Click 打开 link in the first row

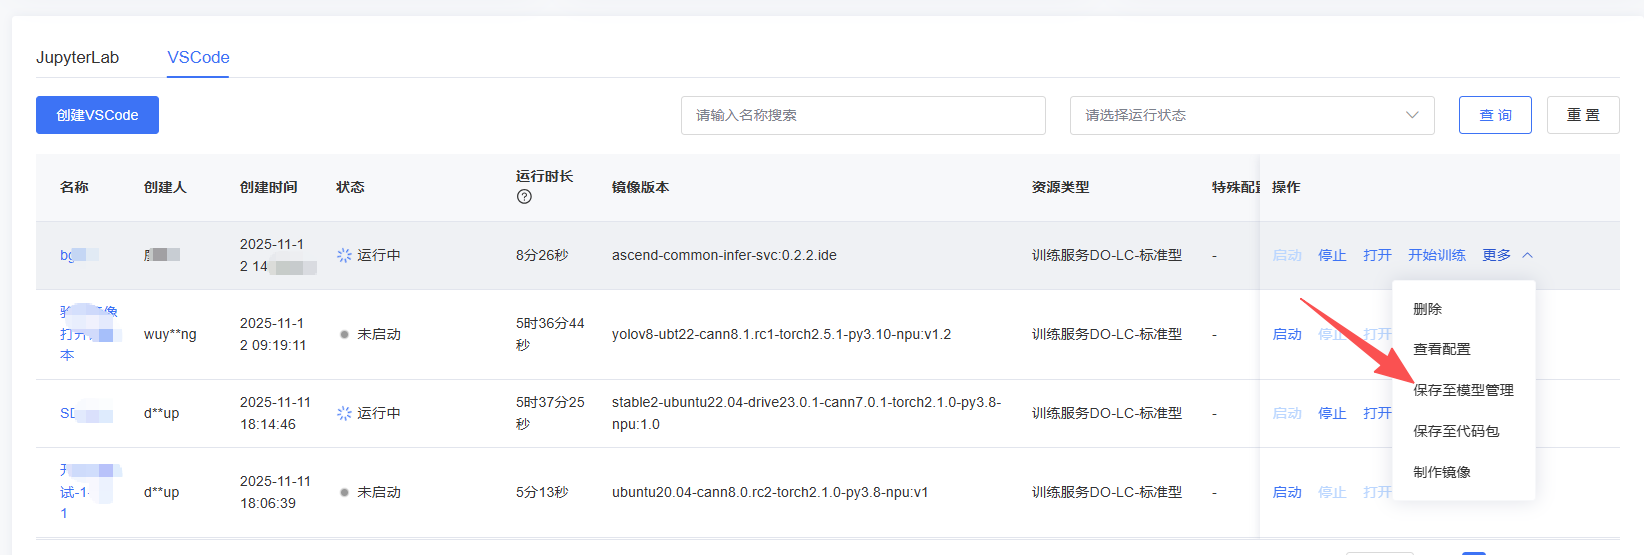pyautogui.click(x=1376, y=255)
